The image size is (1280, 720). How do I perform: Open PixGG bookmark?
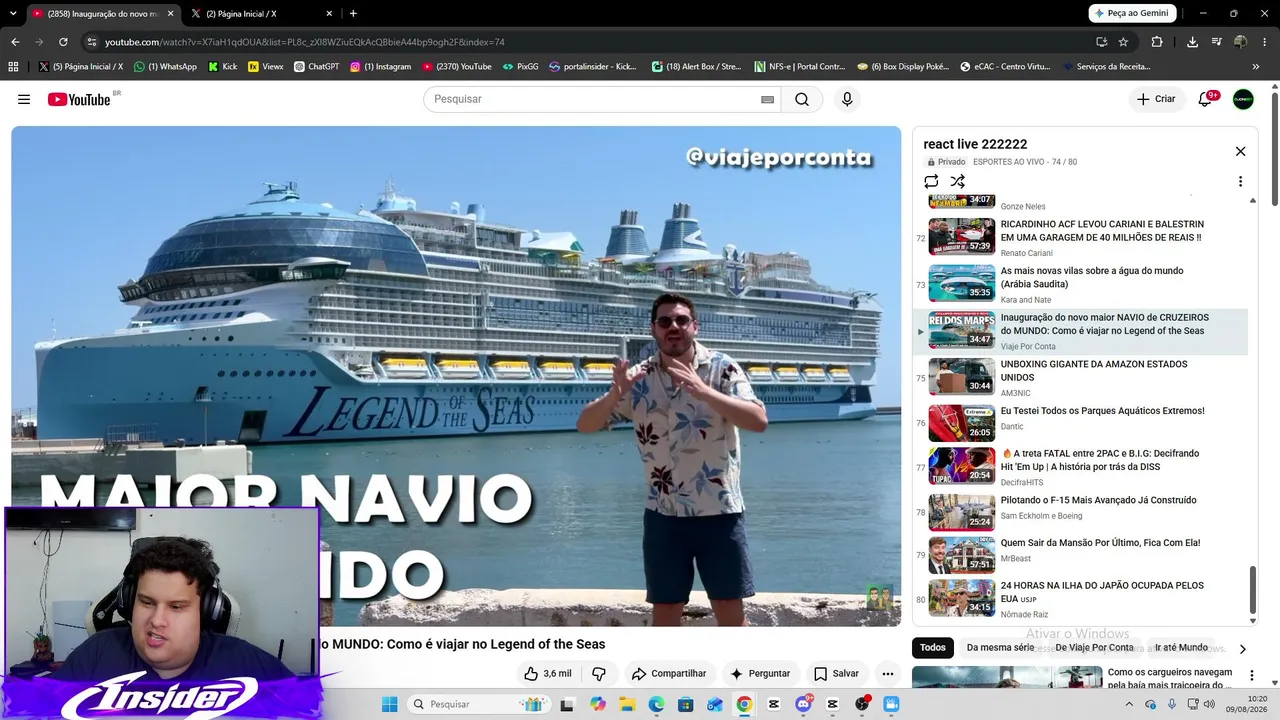520,67
